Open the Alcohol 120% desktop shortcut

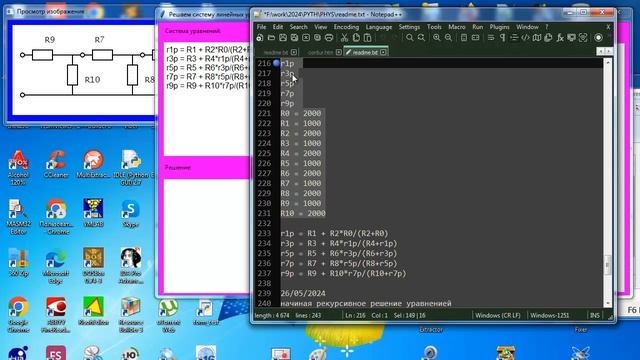(18, 167)
